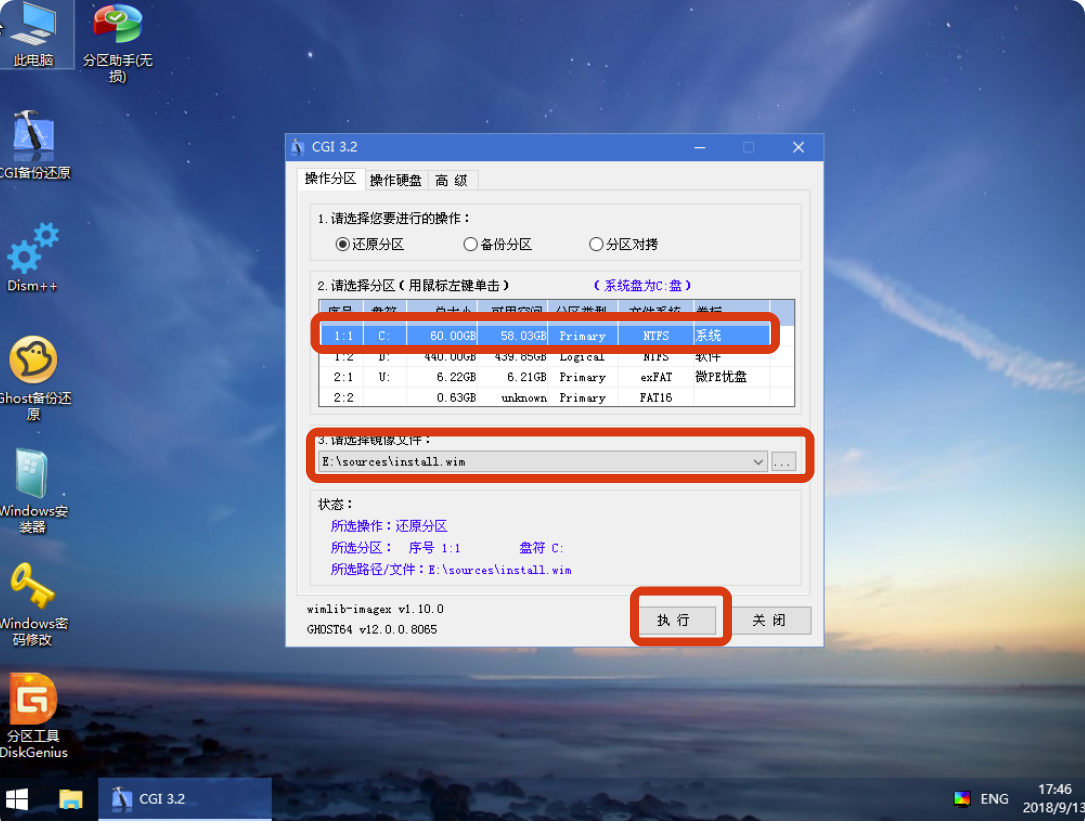
Task: Click the ENG language indicator in tray
Action: pyautogui.click(x=994, y=799)
